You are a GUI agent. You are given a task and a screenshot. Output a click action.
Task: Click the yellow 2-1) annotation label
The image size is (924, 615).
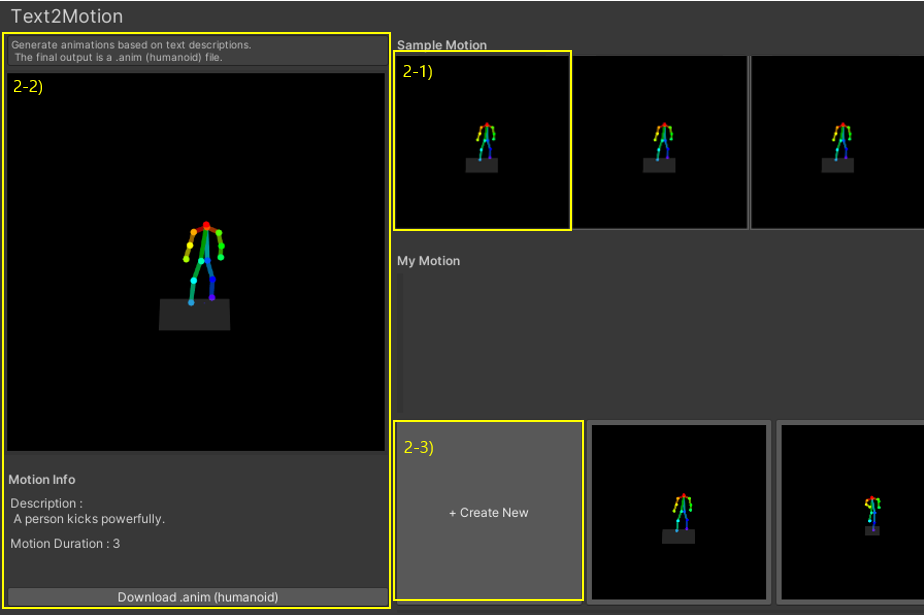coord(417,71)
